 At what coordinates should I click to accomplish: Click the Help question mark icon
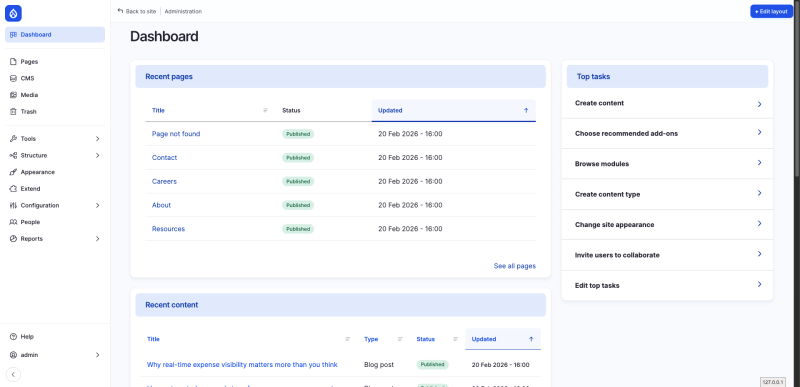pos(13,337)
